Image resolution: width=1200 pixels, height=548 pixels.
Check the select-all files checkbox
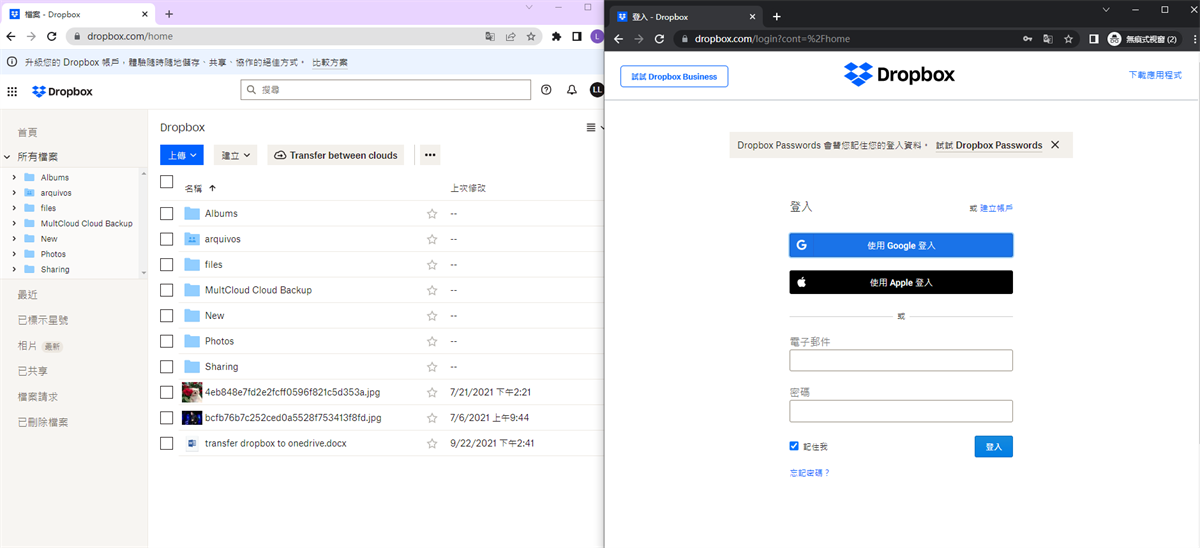[x=167, y=182]
